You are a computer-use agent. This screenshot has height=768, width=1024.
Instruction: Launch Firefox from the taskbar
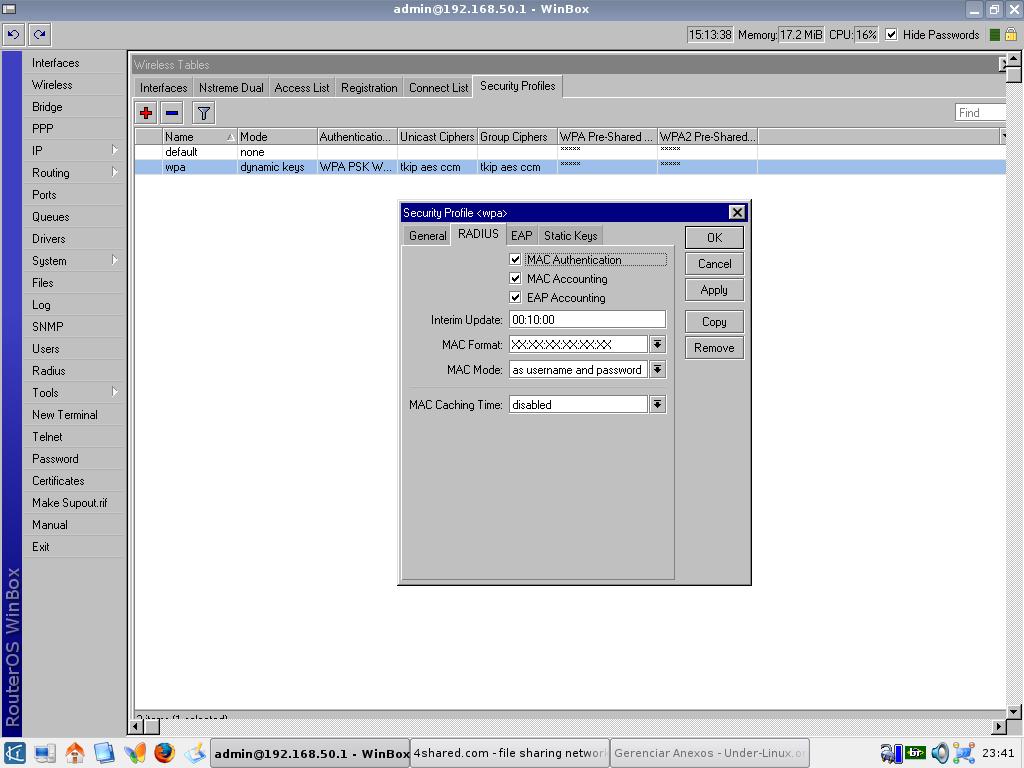pyautogui.click(x=165, y=753)
